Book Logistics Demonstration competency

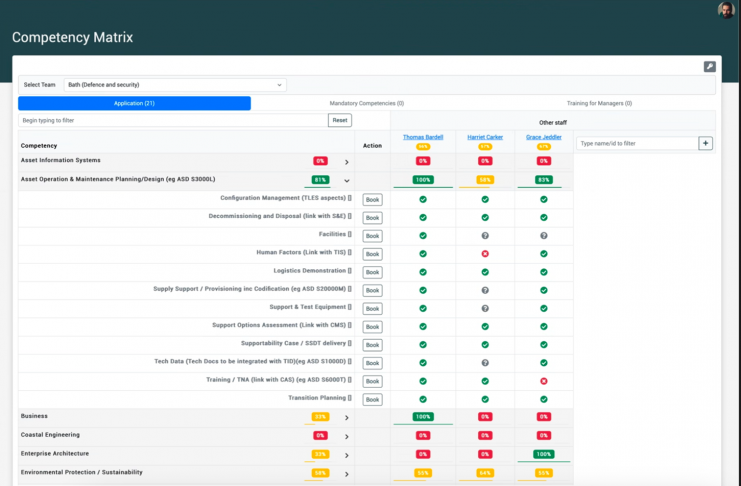click(372, 272)
